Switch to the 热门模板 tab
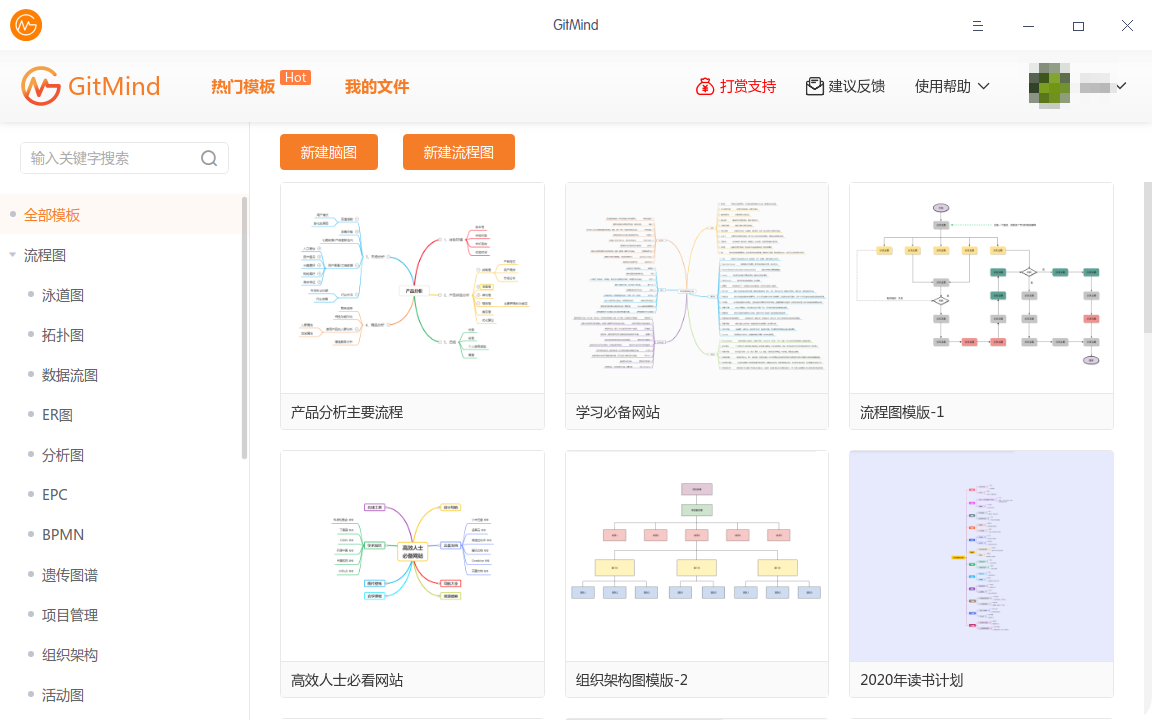Screen dimensions: 1152x720 click(243, 86)
